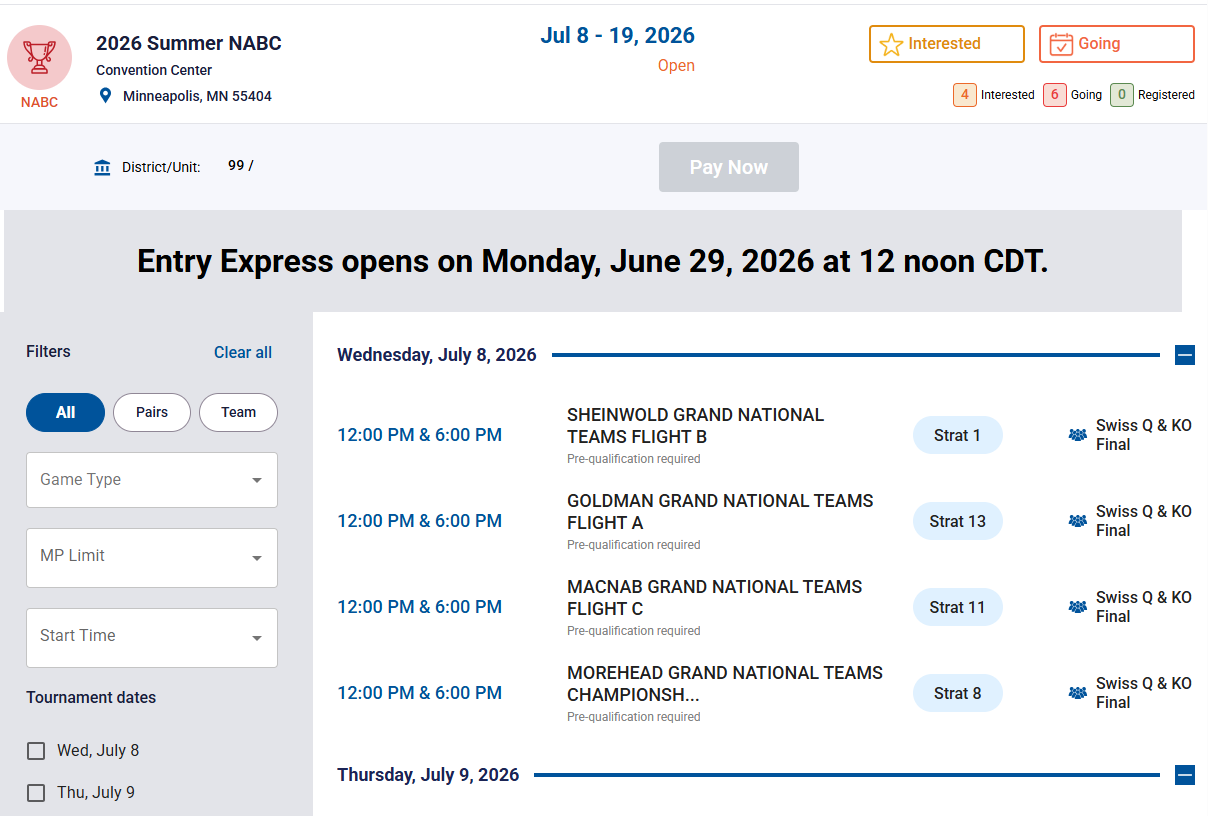
Task: Click the NABC trophy icon
Action: [40, 57]
